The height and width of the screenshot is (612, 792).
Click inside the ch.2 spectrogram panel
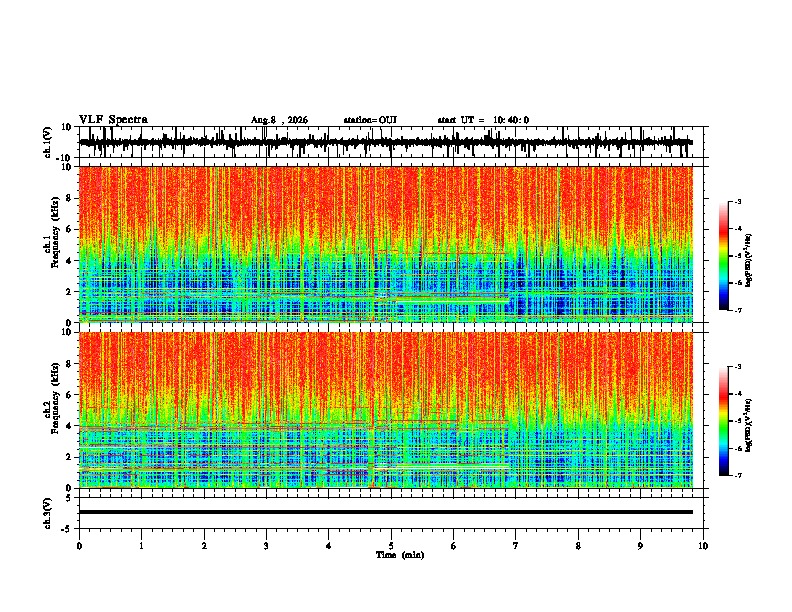(386, 410)
